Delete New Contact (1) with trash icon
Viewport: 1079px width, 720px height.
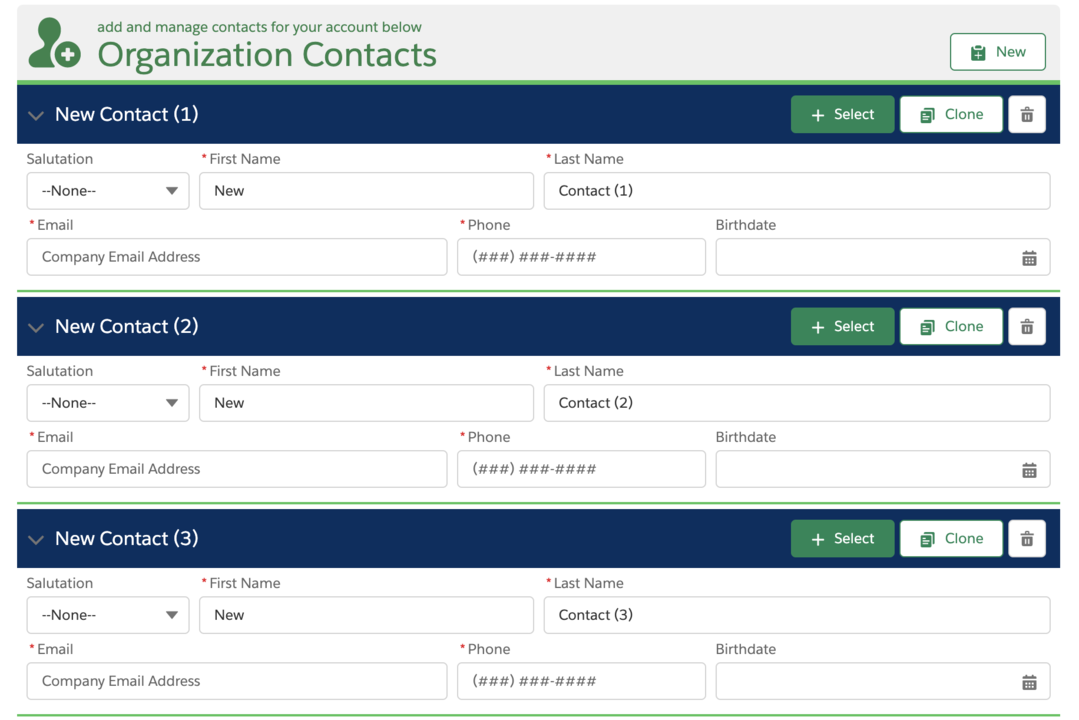tap(1027, 114)
